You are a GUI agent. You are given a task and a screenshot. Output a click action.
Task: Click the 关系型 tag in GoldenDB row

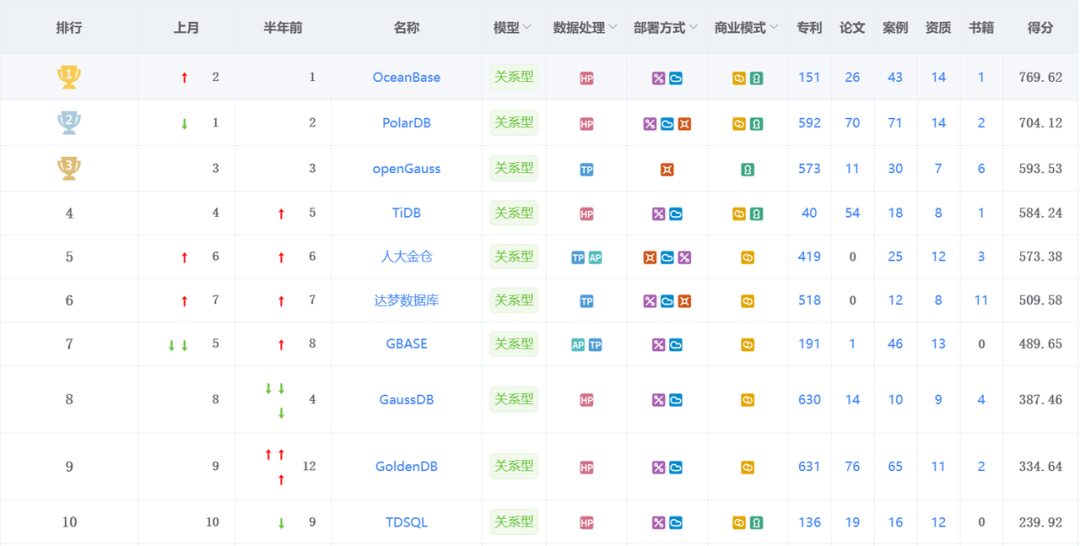(514, 466)
